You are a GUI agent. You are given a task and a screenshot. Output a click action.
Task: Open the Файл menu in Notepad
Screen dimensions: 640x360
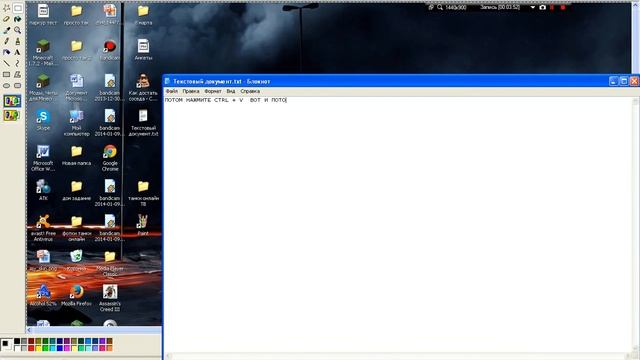pos(171,91)
